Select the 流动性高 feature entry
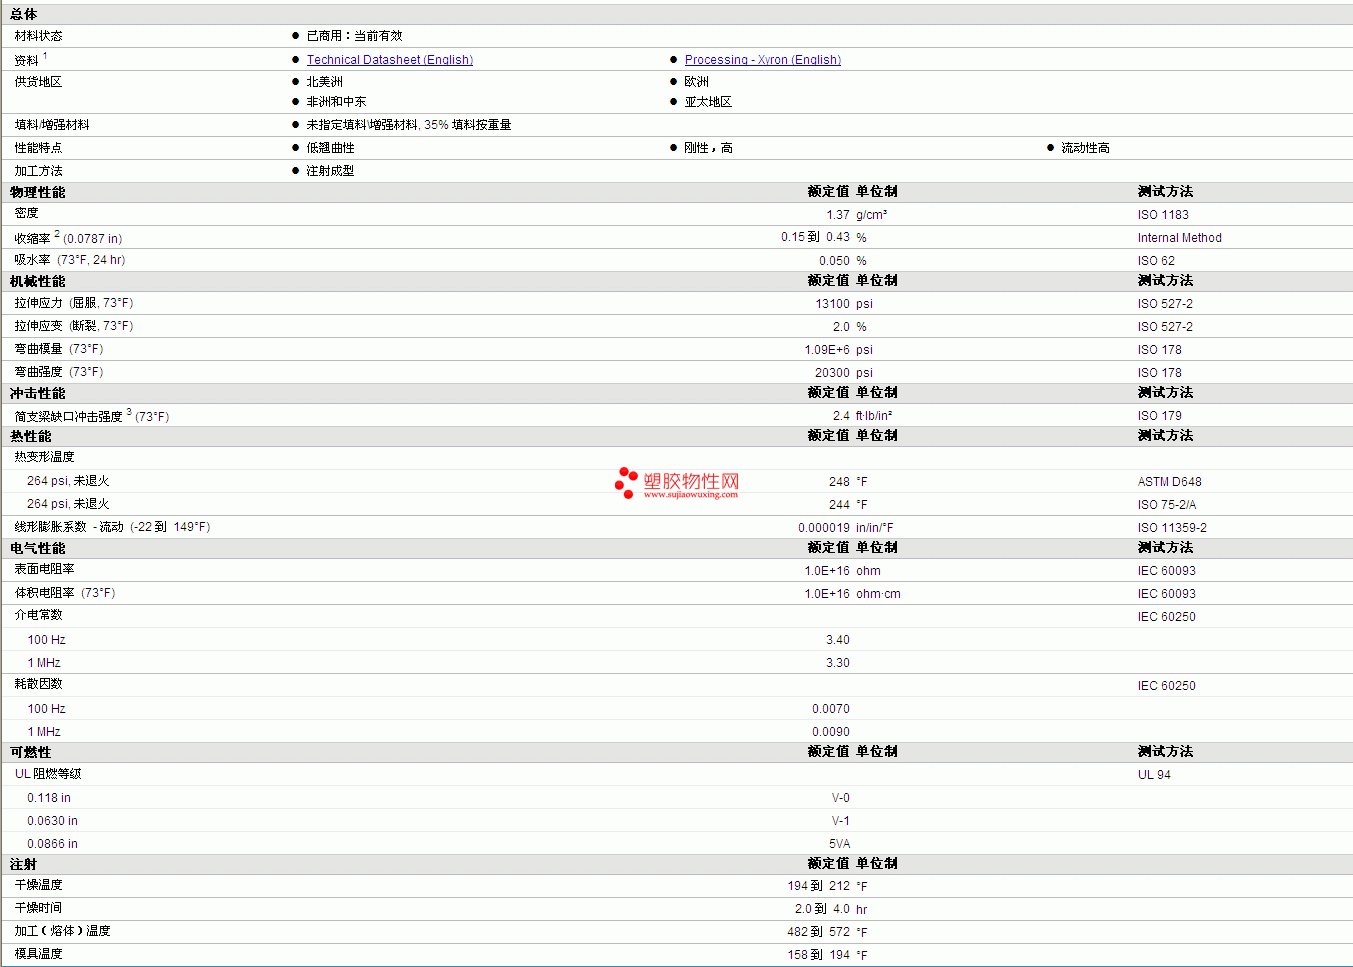The width and height of the screenshot is (1353, 967). (x=1085, y=148)
